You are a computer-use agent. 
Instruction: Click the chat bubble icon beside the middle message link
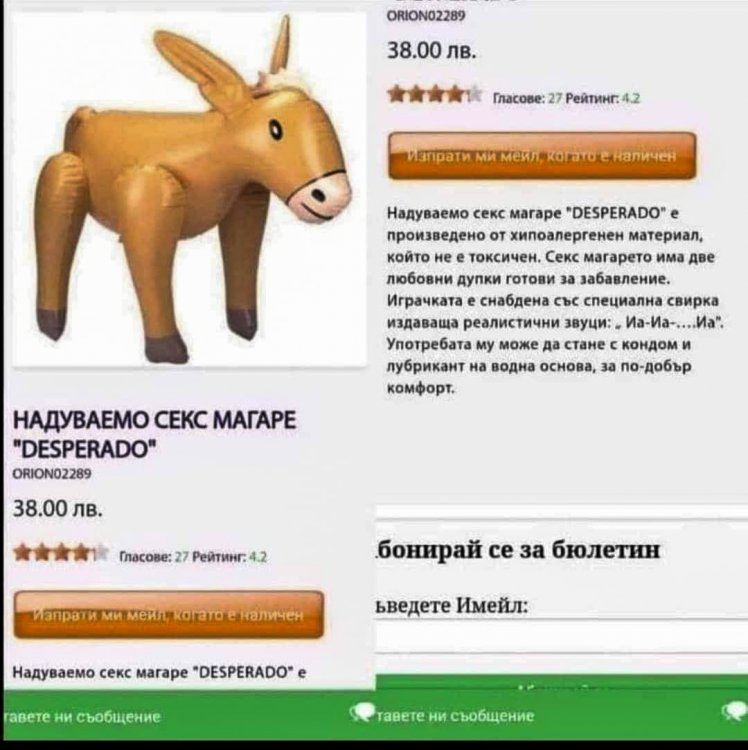[x=362, y=713]
